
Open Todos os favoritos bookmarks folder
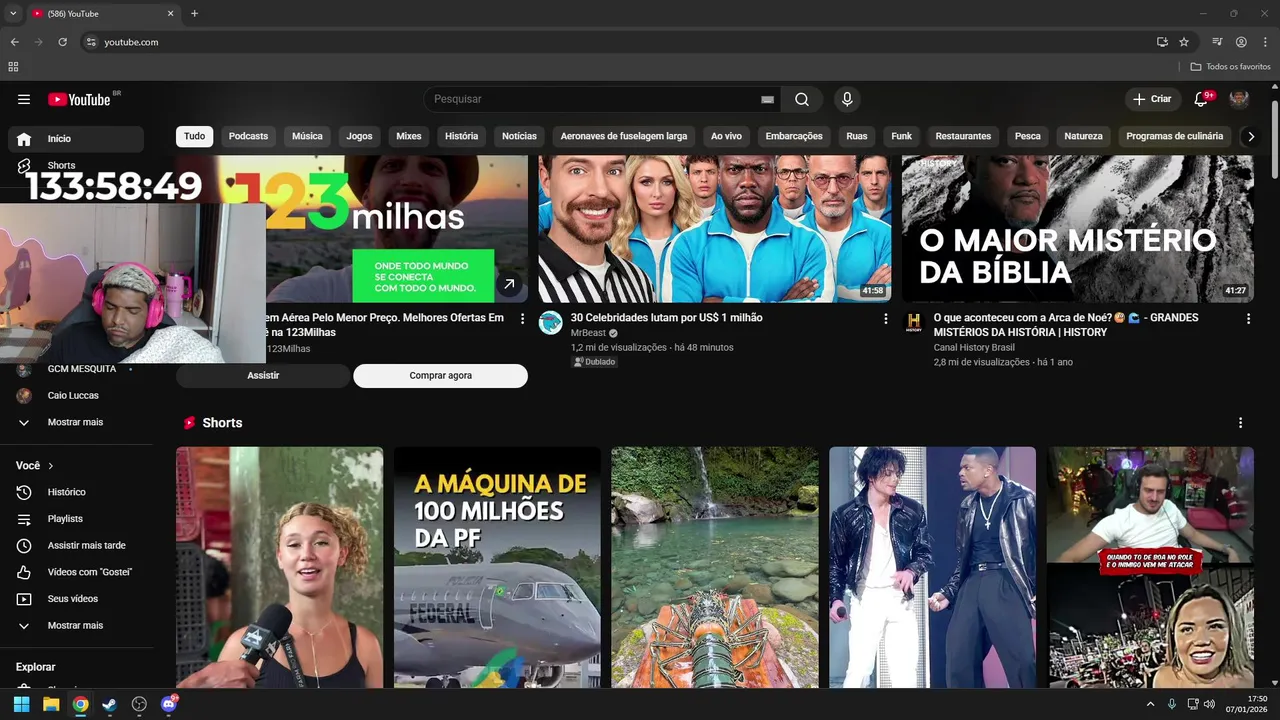pos(1230,67)
